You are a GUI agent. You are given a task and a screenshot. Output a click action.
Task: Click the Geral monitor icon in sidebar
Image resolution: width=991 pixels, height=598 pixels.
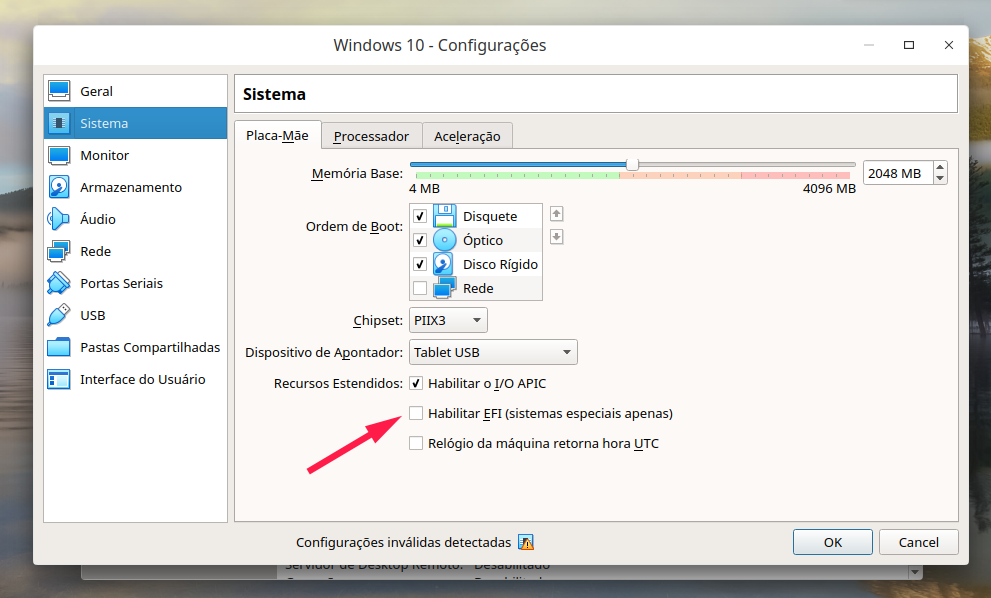[x=59, y=91]
